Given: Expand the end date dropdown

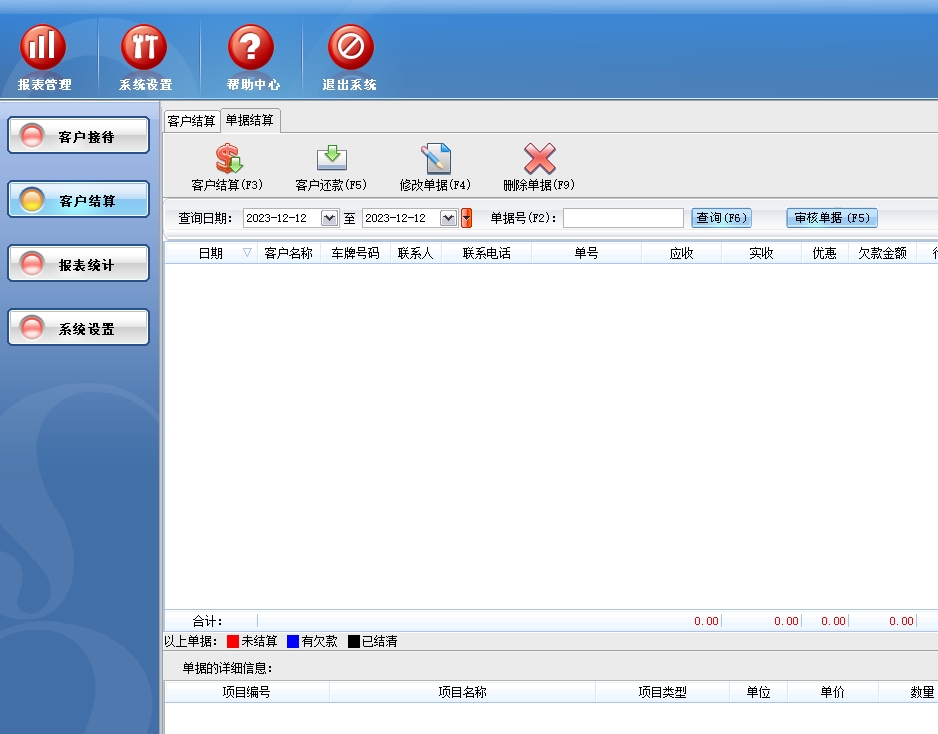Looking at the screenshot, I should click(448, 218).
